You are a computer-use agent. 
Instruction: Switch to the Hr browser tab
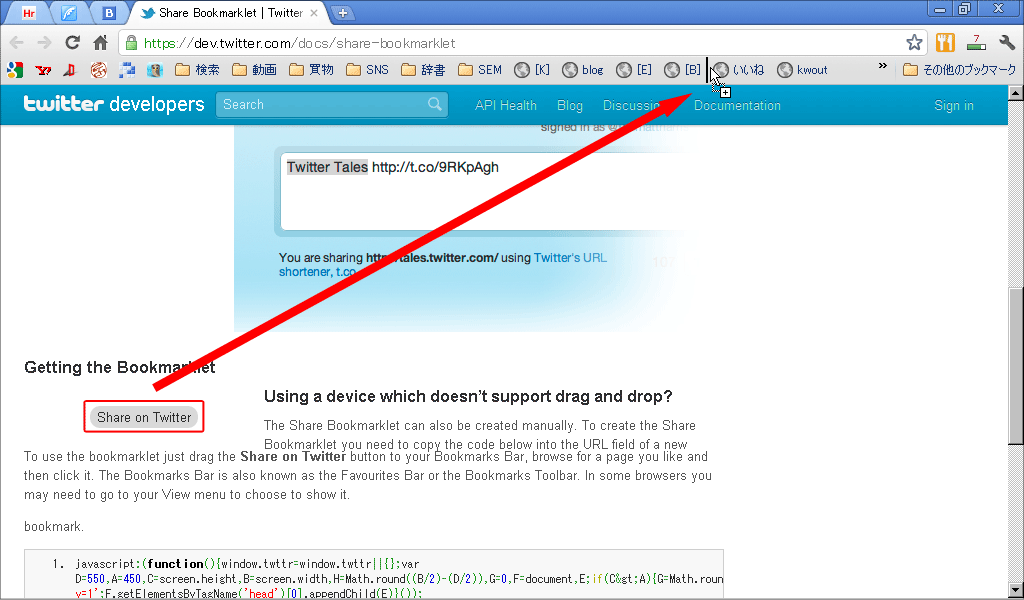29,12
